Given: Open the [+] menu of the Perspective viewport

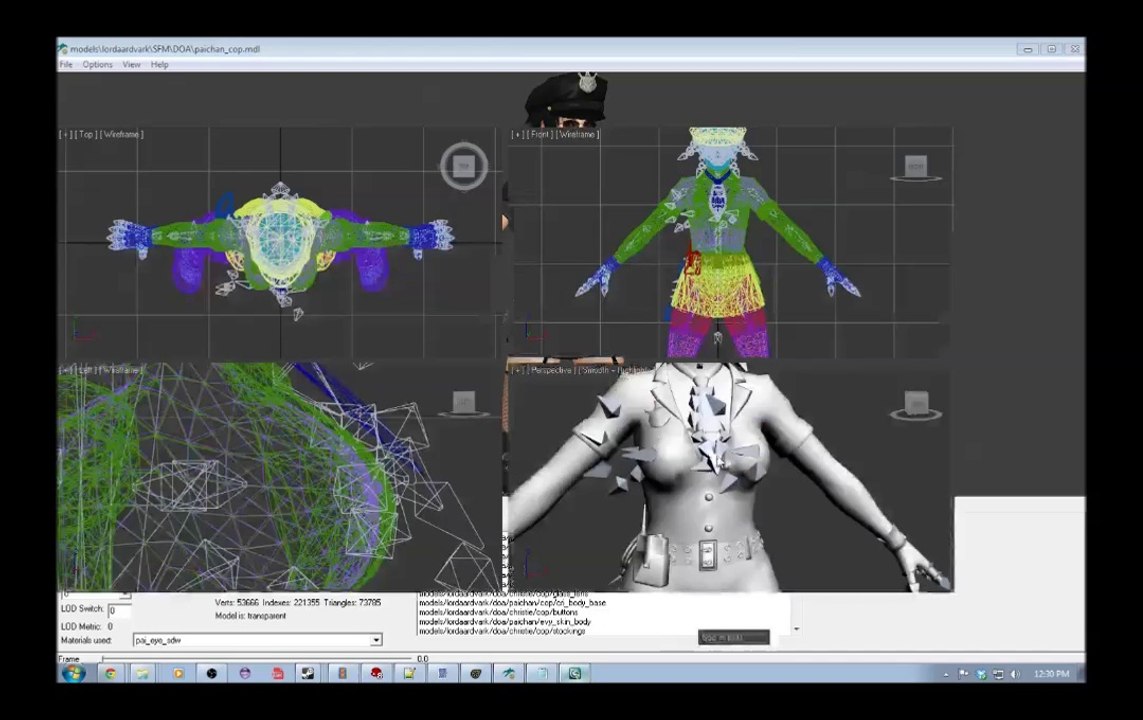Looking at the screenshot, I should point(518,370).
